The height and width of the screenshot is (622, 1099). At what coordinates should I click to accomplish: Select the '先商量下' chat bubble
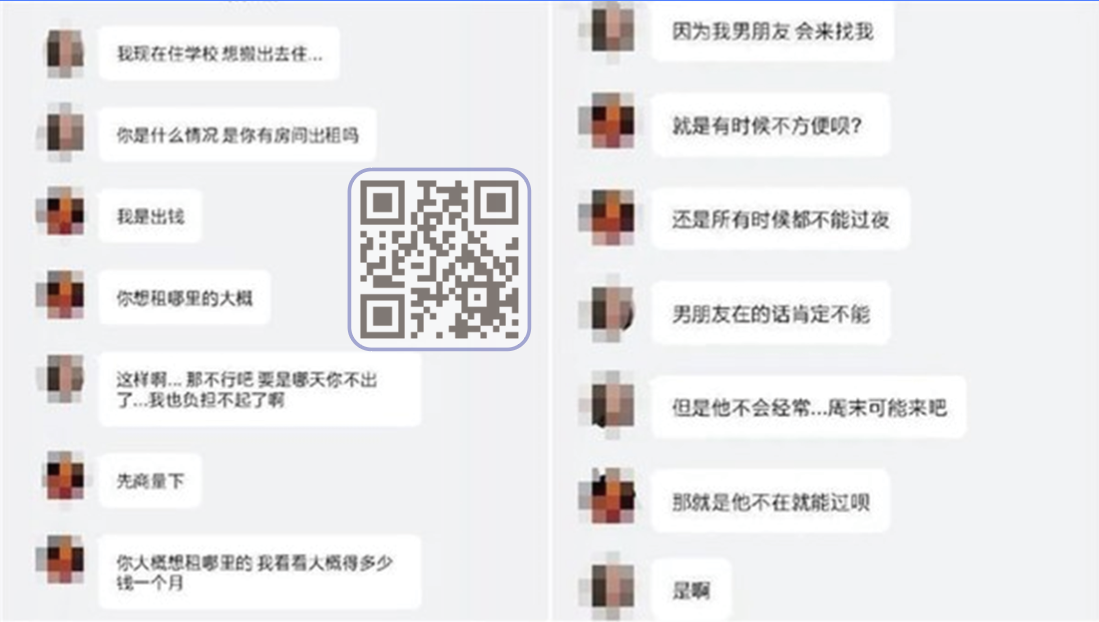150,480
